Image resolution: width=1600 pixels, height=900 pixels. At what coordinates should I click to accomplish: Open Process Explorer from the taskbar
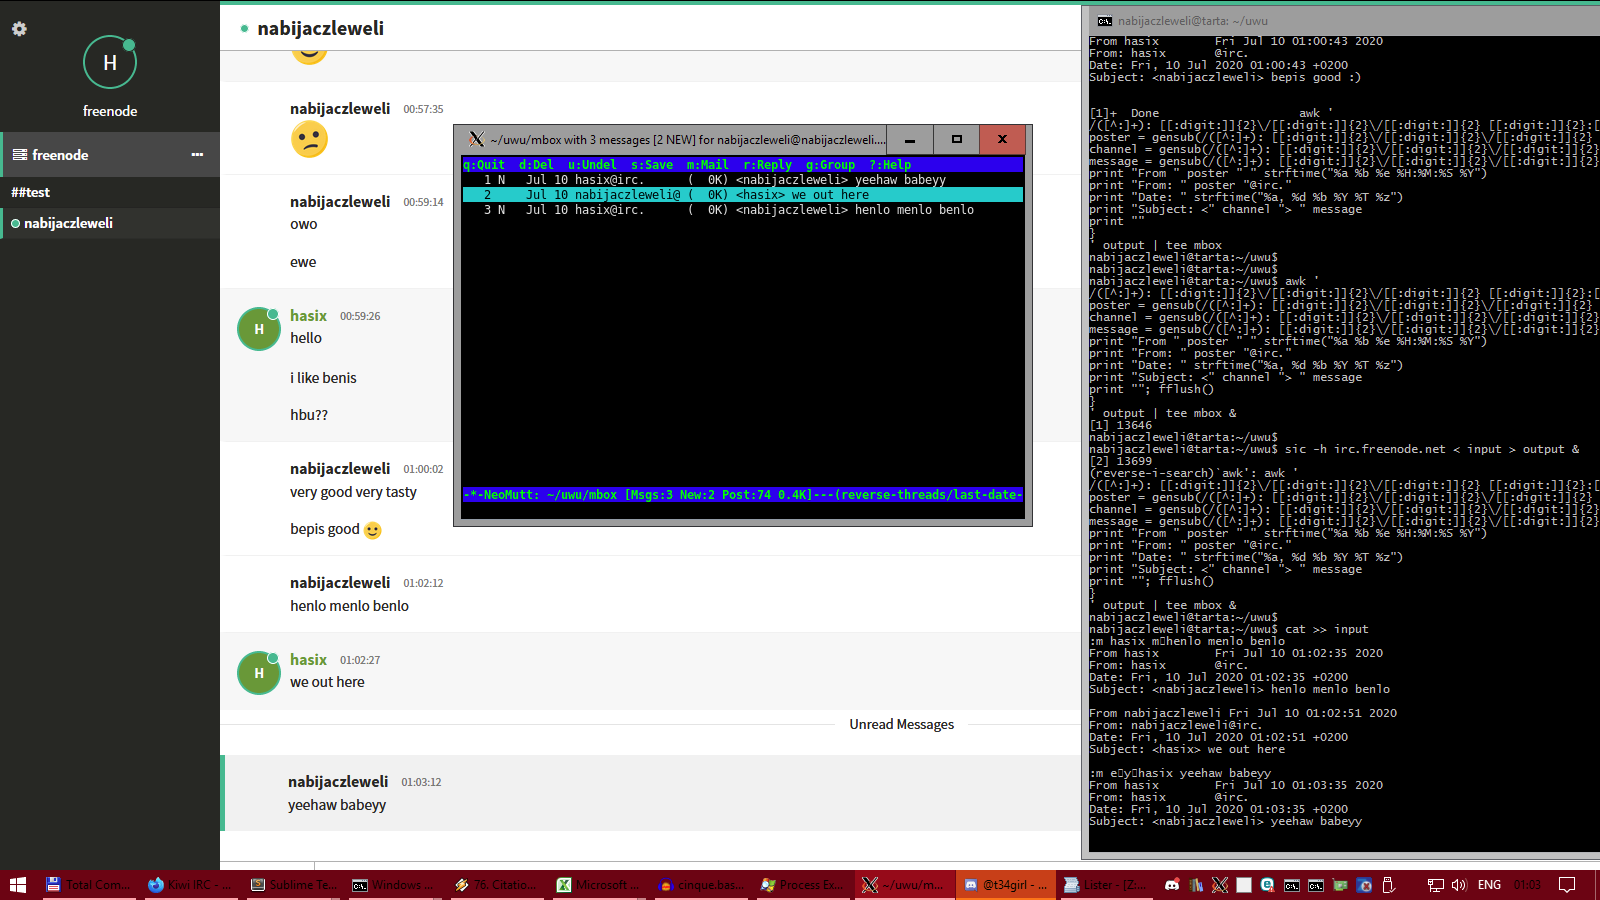[803, 885]
